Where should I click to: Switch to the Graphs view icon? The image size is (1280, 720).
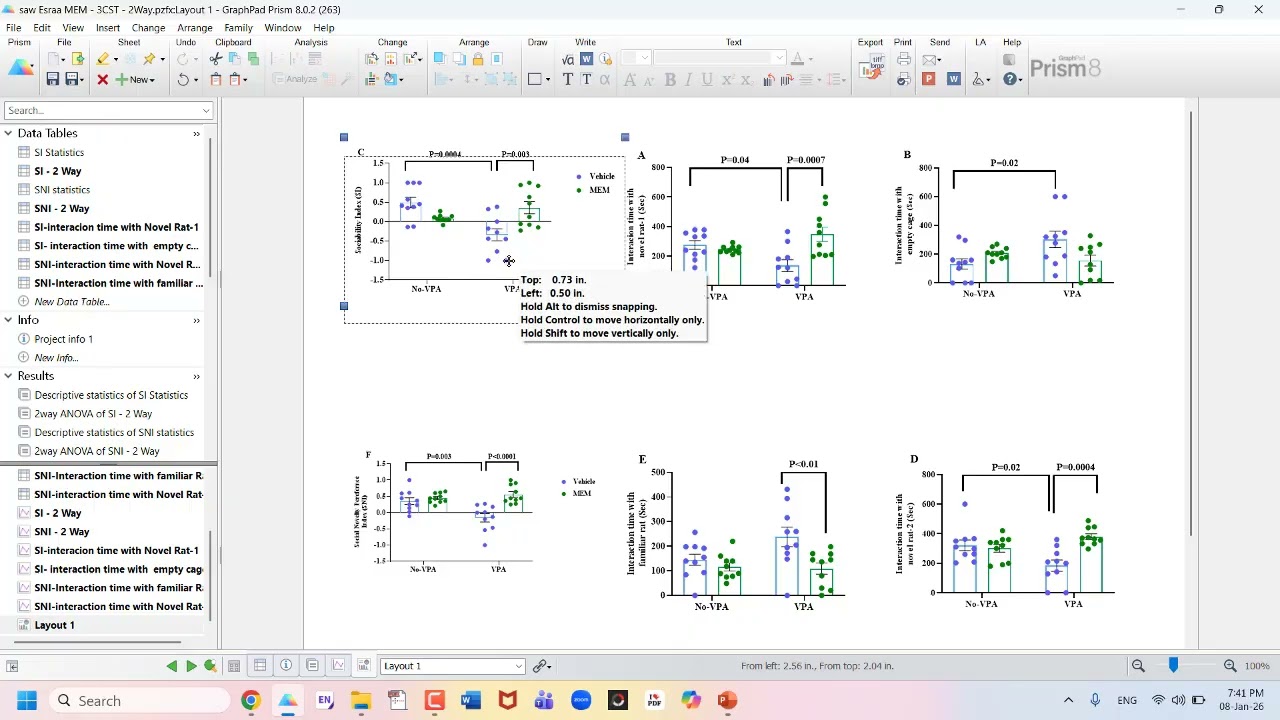click(x=339, y=666)
